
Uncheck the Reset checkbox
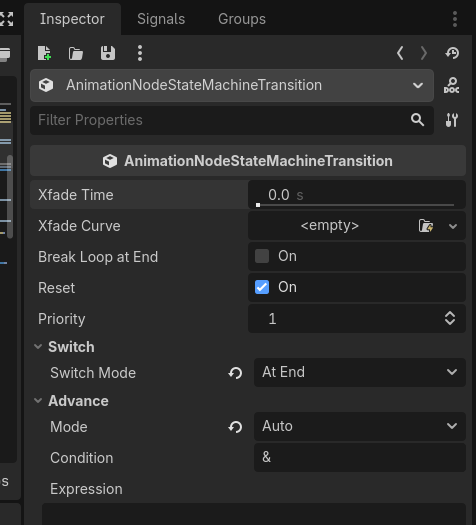point(262,287)
